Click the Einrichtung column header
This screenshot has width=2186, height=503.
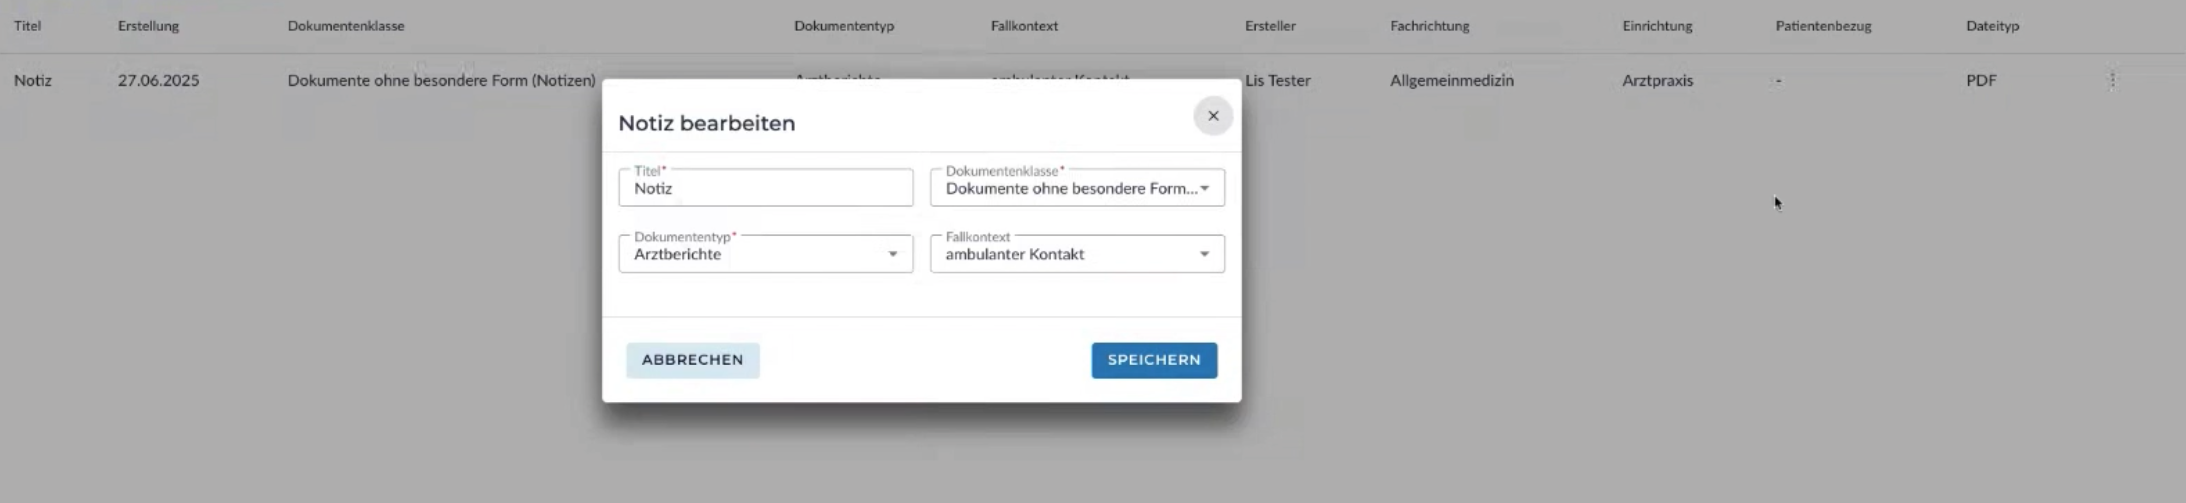[1657, 26]
